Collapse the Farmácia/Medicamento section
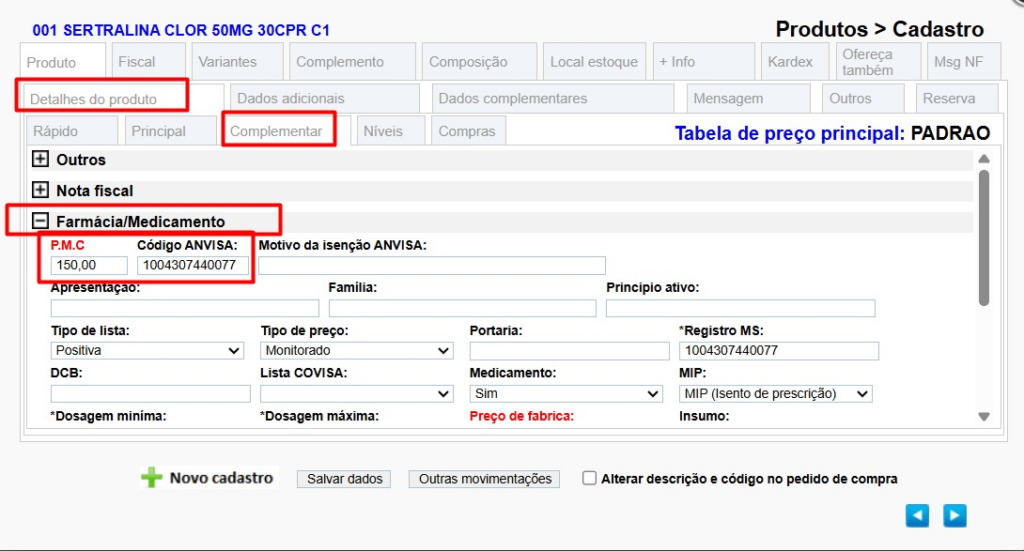The image size is (1024, 551). pyautogui.click(x=40, y=221)
